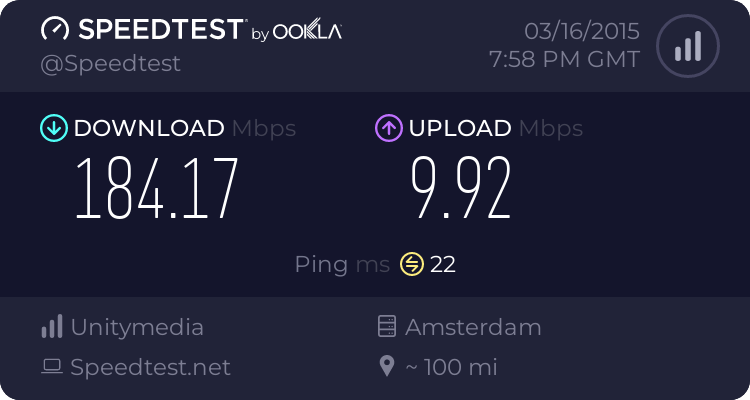750x400 pixels.
Task: Click the ~ 100 mi distance text
Action: 450,367
